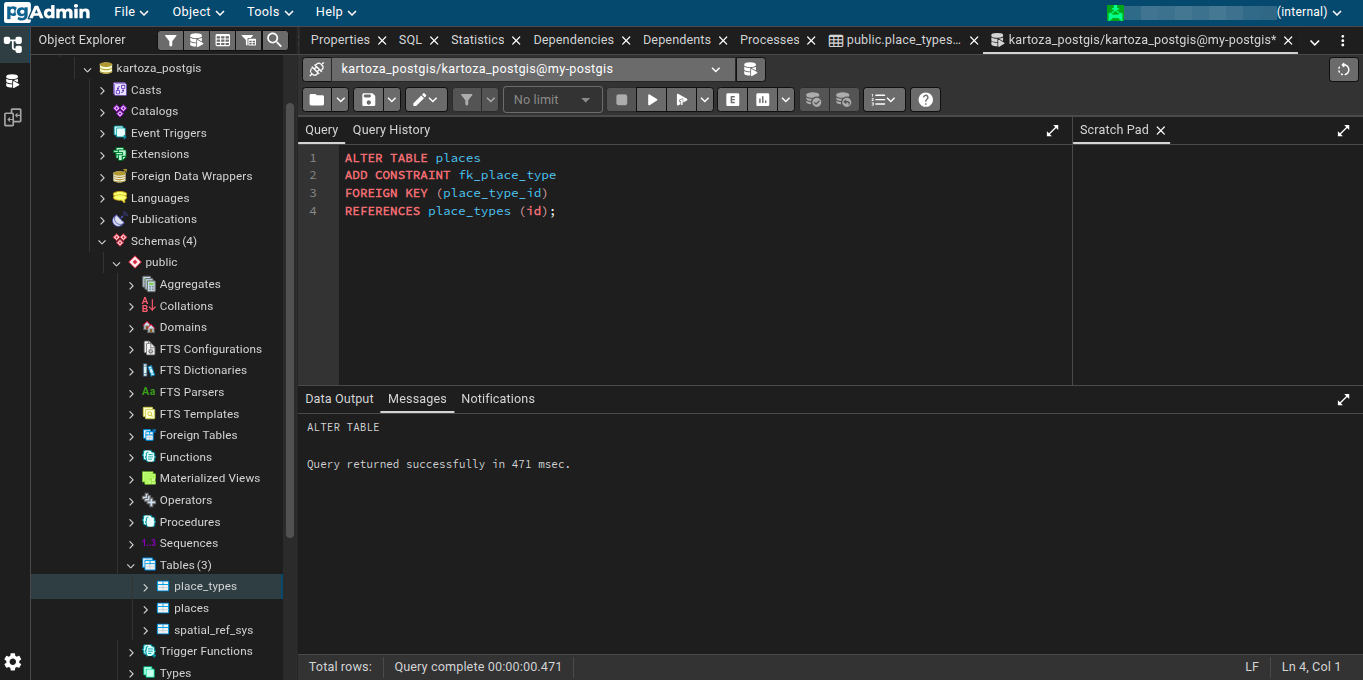Collapse the Tables (3) tree node
The width and height of the screenshot is (1363, 680).
(131, 565)
